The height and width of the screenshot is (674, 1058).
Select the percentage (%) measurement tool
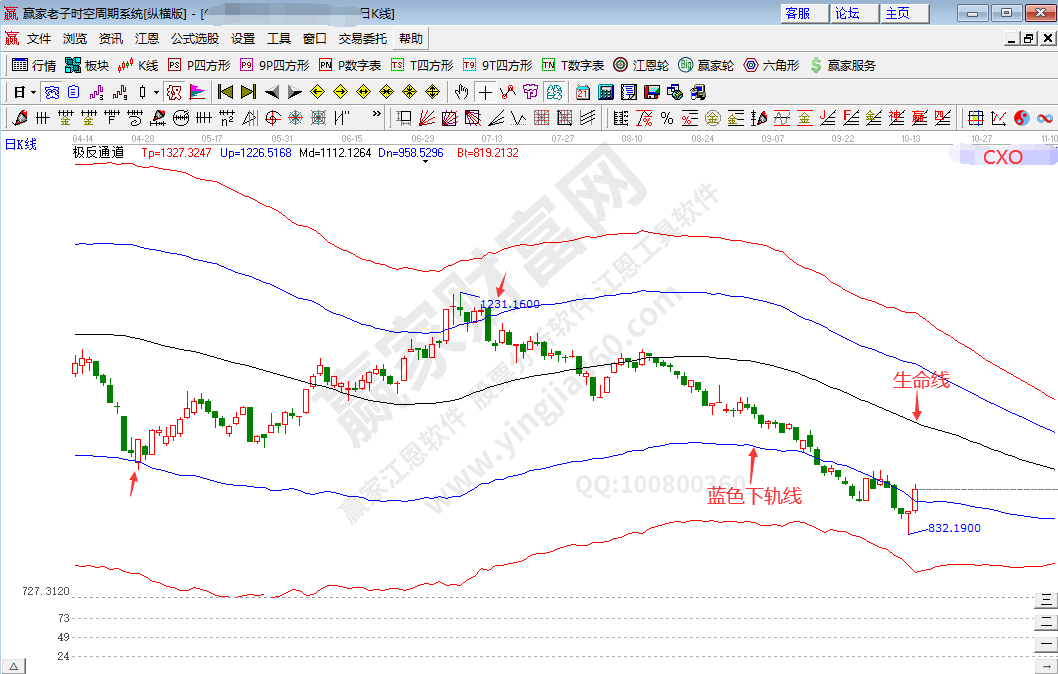click(667, 118)
